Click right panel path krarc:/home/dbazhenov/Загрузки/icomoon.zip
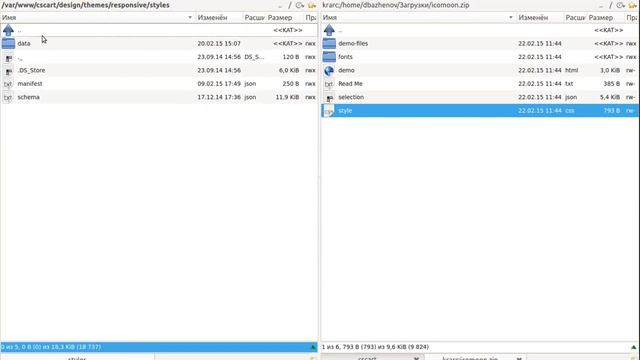Viewport: 640px width, 360px height. click(396, 5)
